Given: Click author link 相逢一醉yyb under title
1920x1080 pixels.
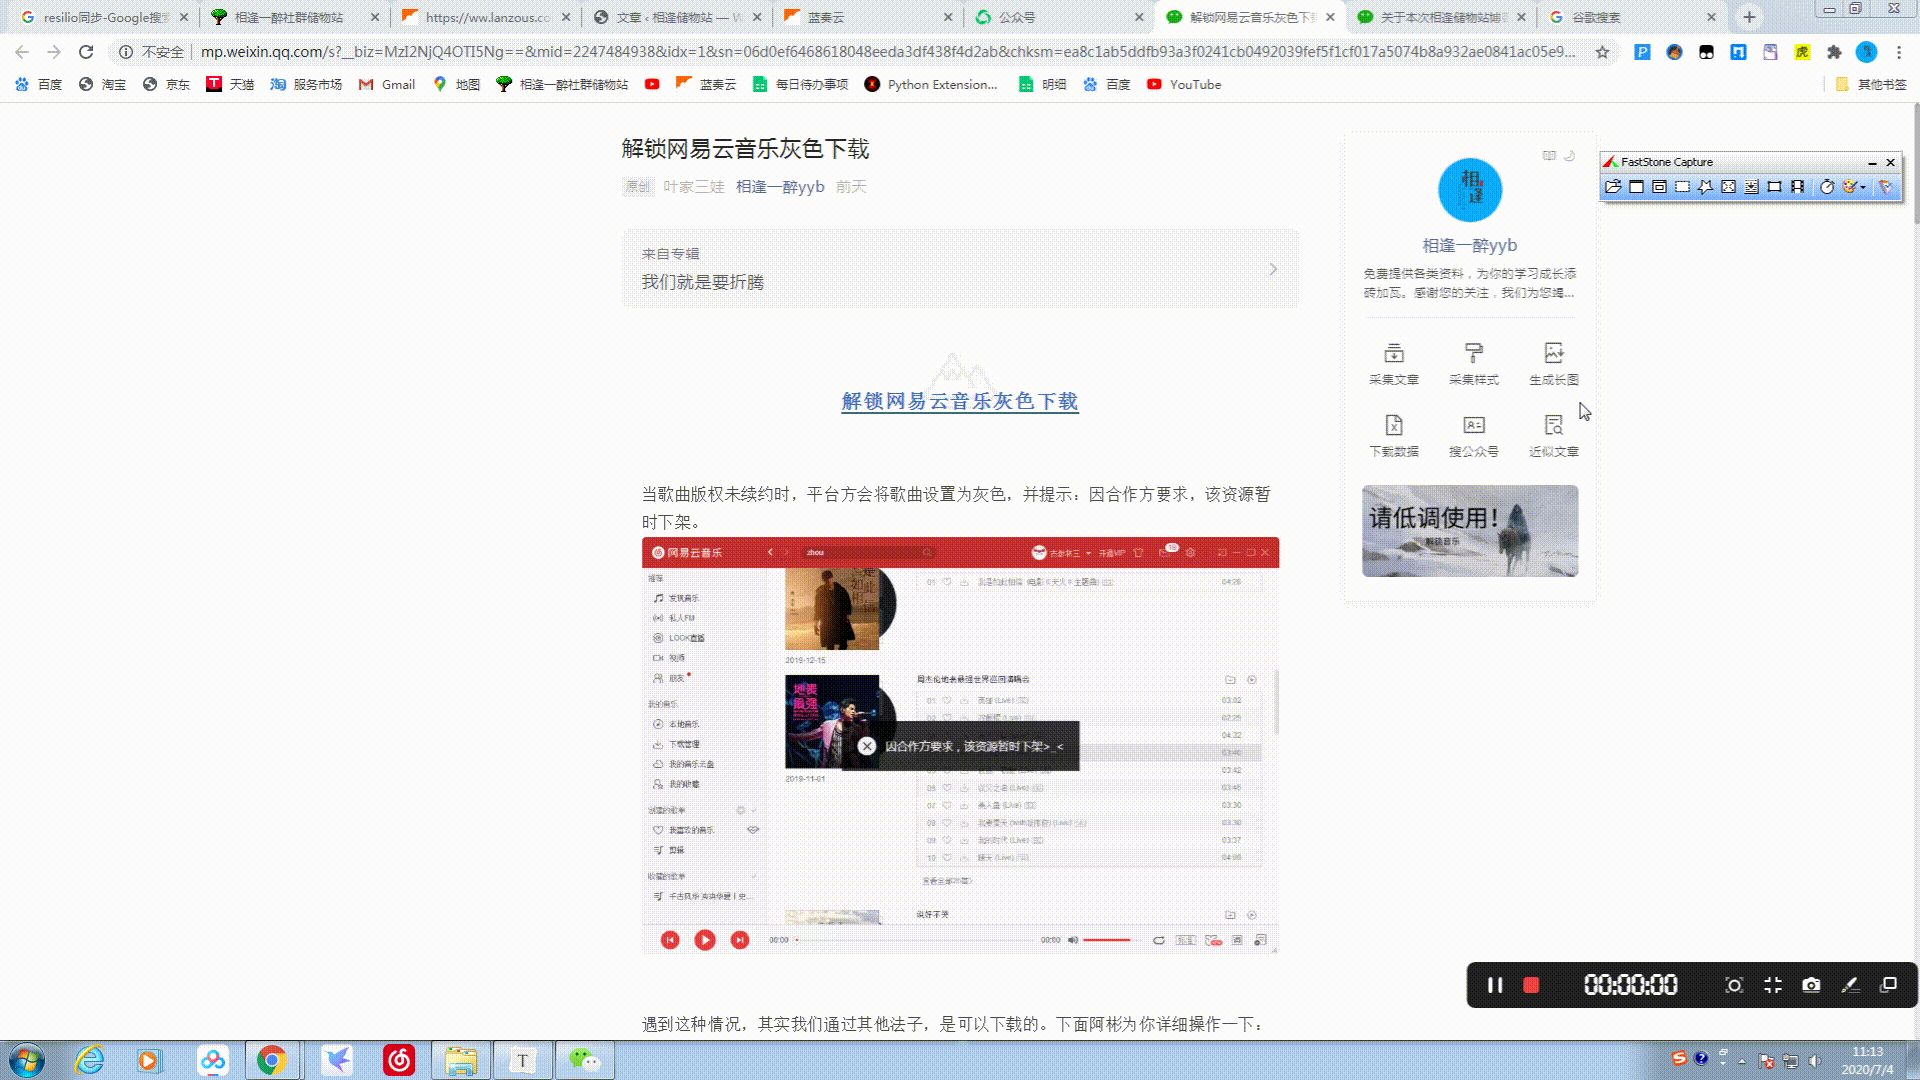Looking at the screenshot, I should pos(780,187).
